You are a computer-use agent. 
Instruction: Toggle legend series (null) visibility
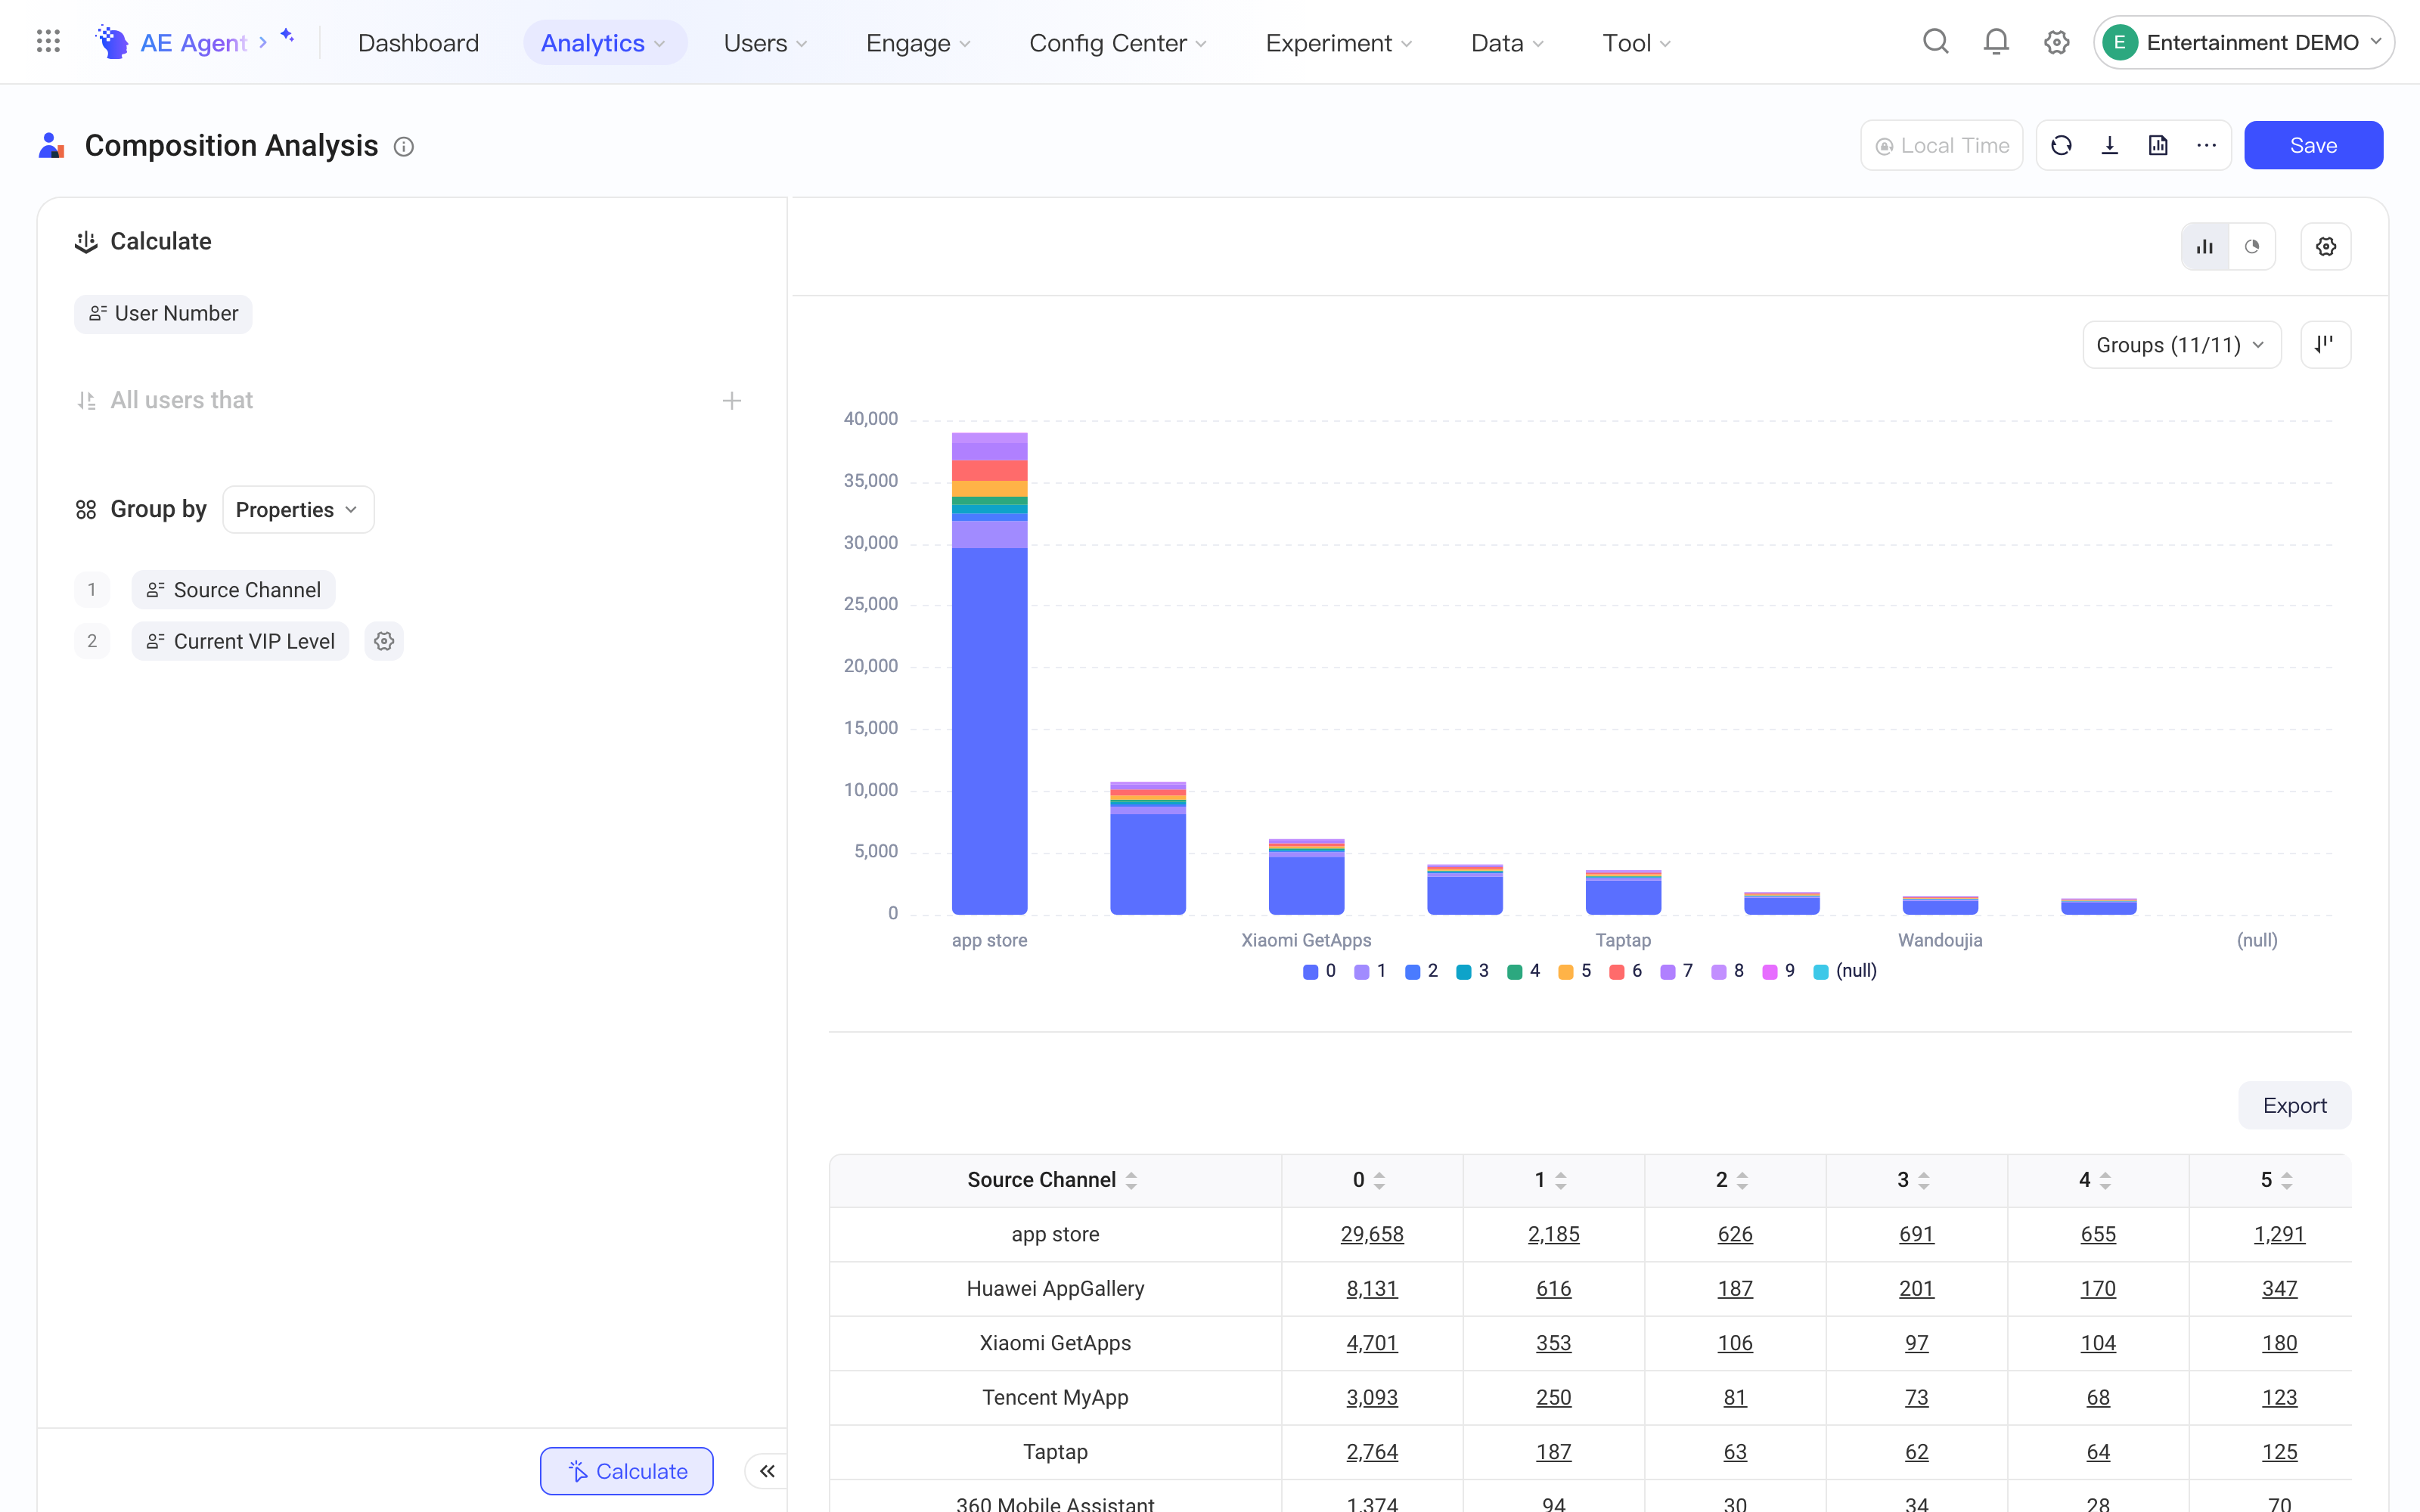(1845, 971)
